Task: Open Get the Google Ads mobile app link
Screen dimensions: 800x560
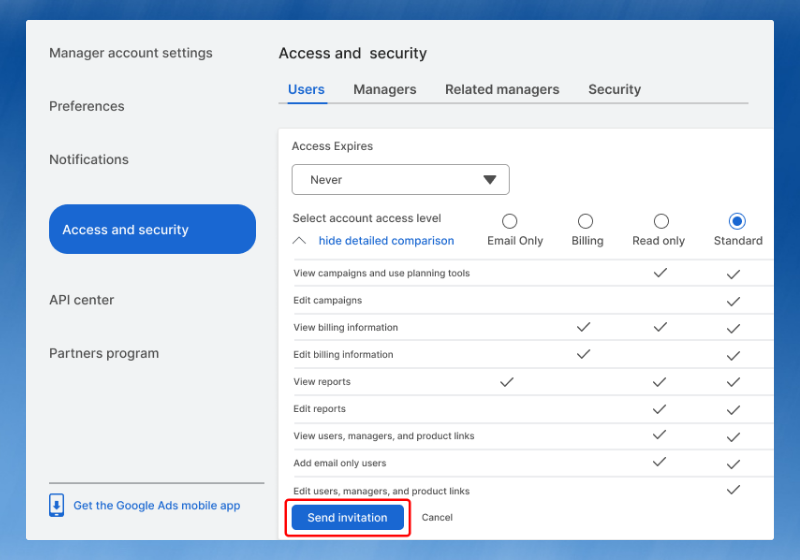Action: tap(157, 506)
